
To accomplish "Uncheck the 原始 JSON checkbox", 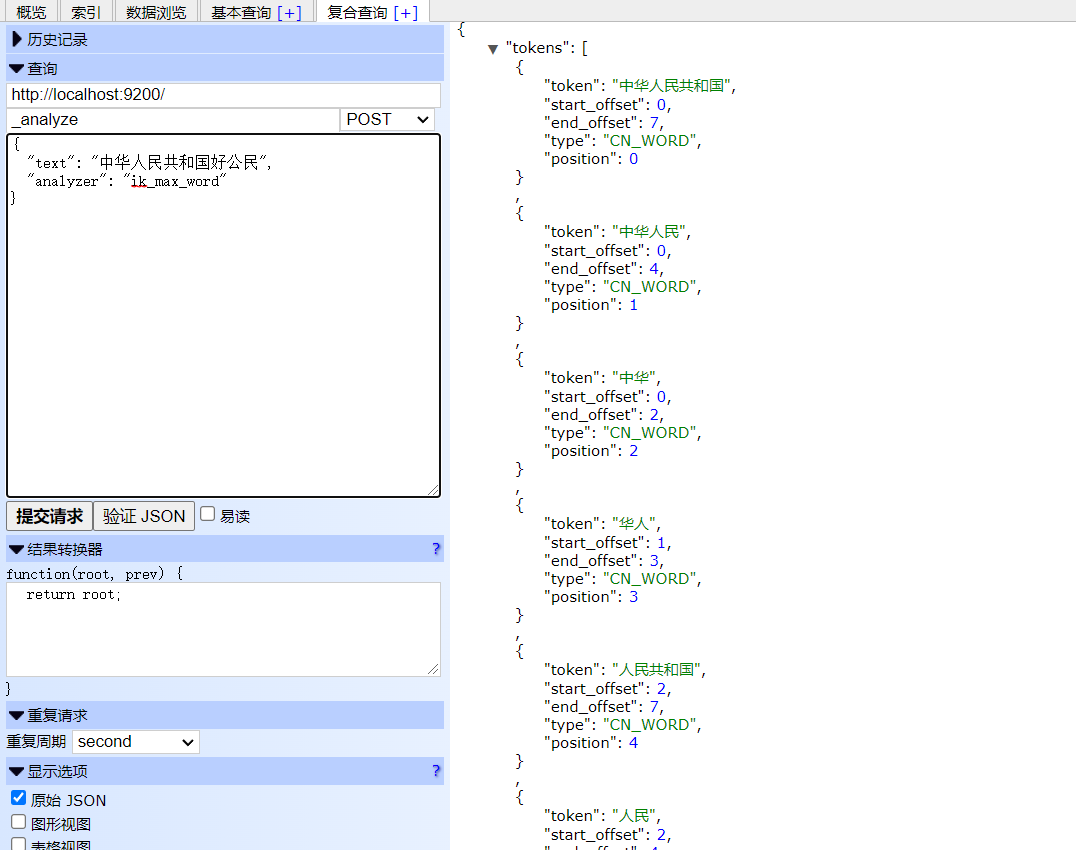I will click(x=19, y=798).
